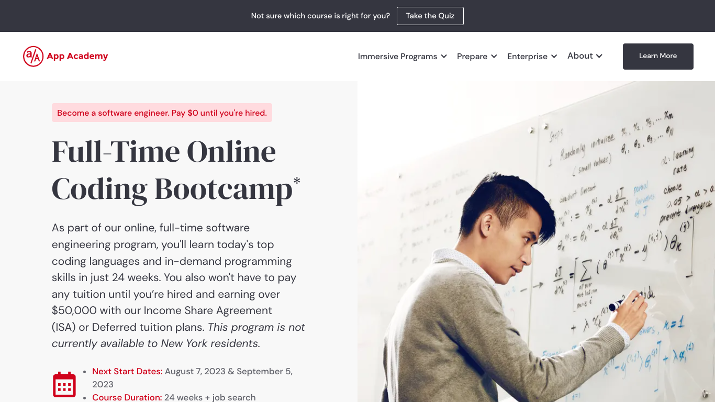
Task: Click the whiteboard student hero image
Action: coord(536,242)
